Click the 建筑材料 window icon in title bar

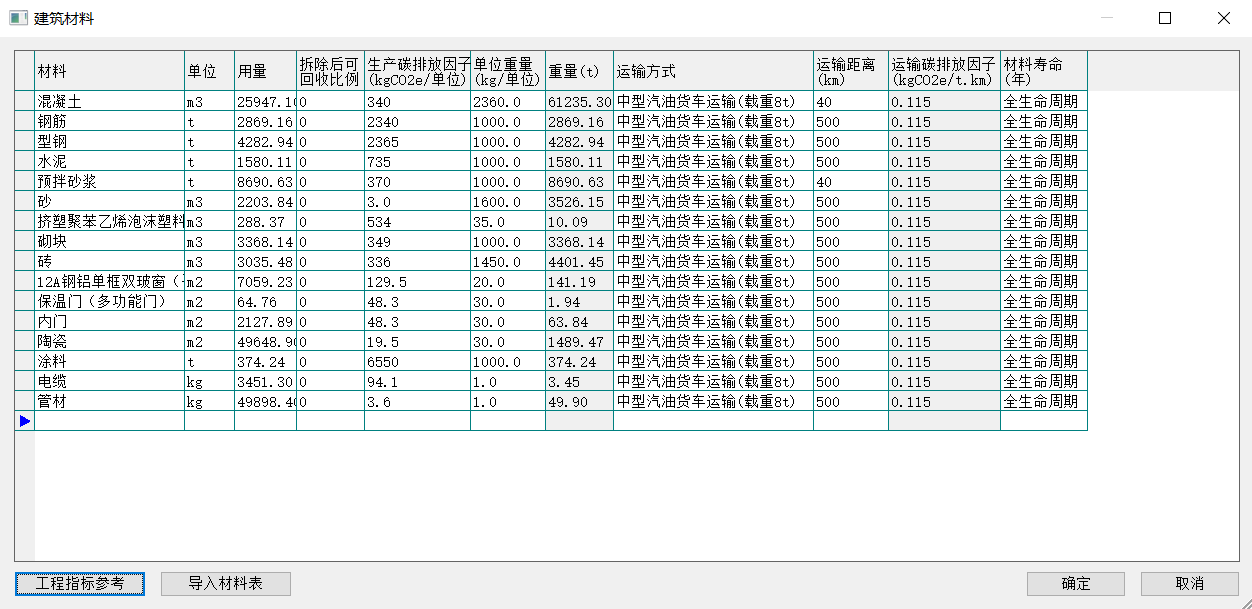[17, 18]
